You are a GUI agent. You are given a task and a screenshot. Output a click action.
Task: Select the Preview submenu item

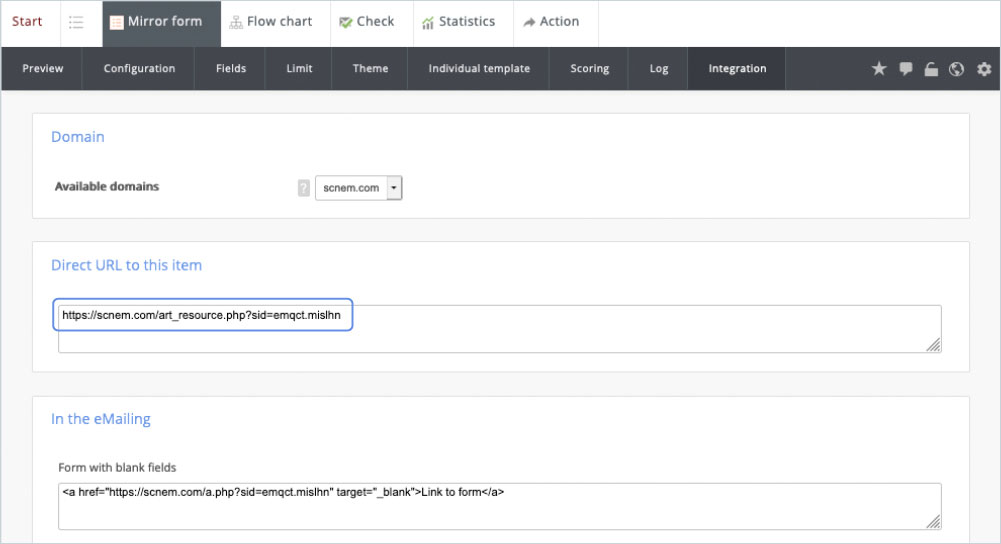pyautogui.click(x=43, y=69)
